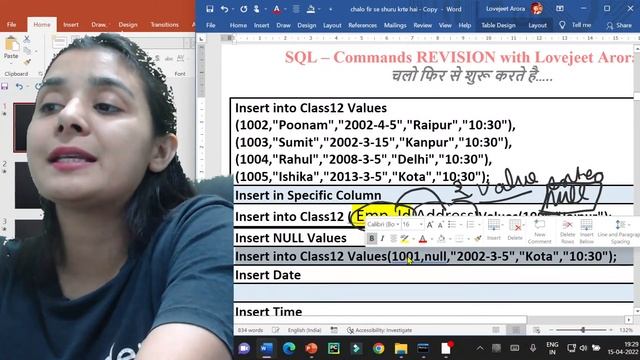Image resolution: width=640 pixels, height=360 pixels.
Task: Click Insert Date table row
Action: click(433, 275)
